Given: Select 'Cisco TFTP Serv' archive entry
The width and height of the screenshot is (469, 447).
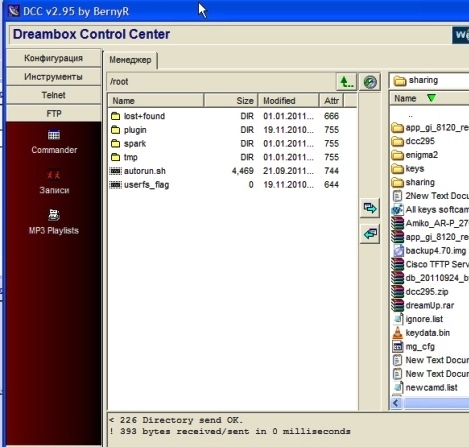Looking at the screenshot, I should (430, 264).
